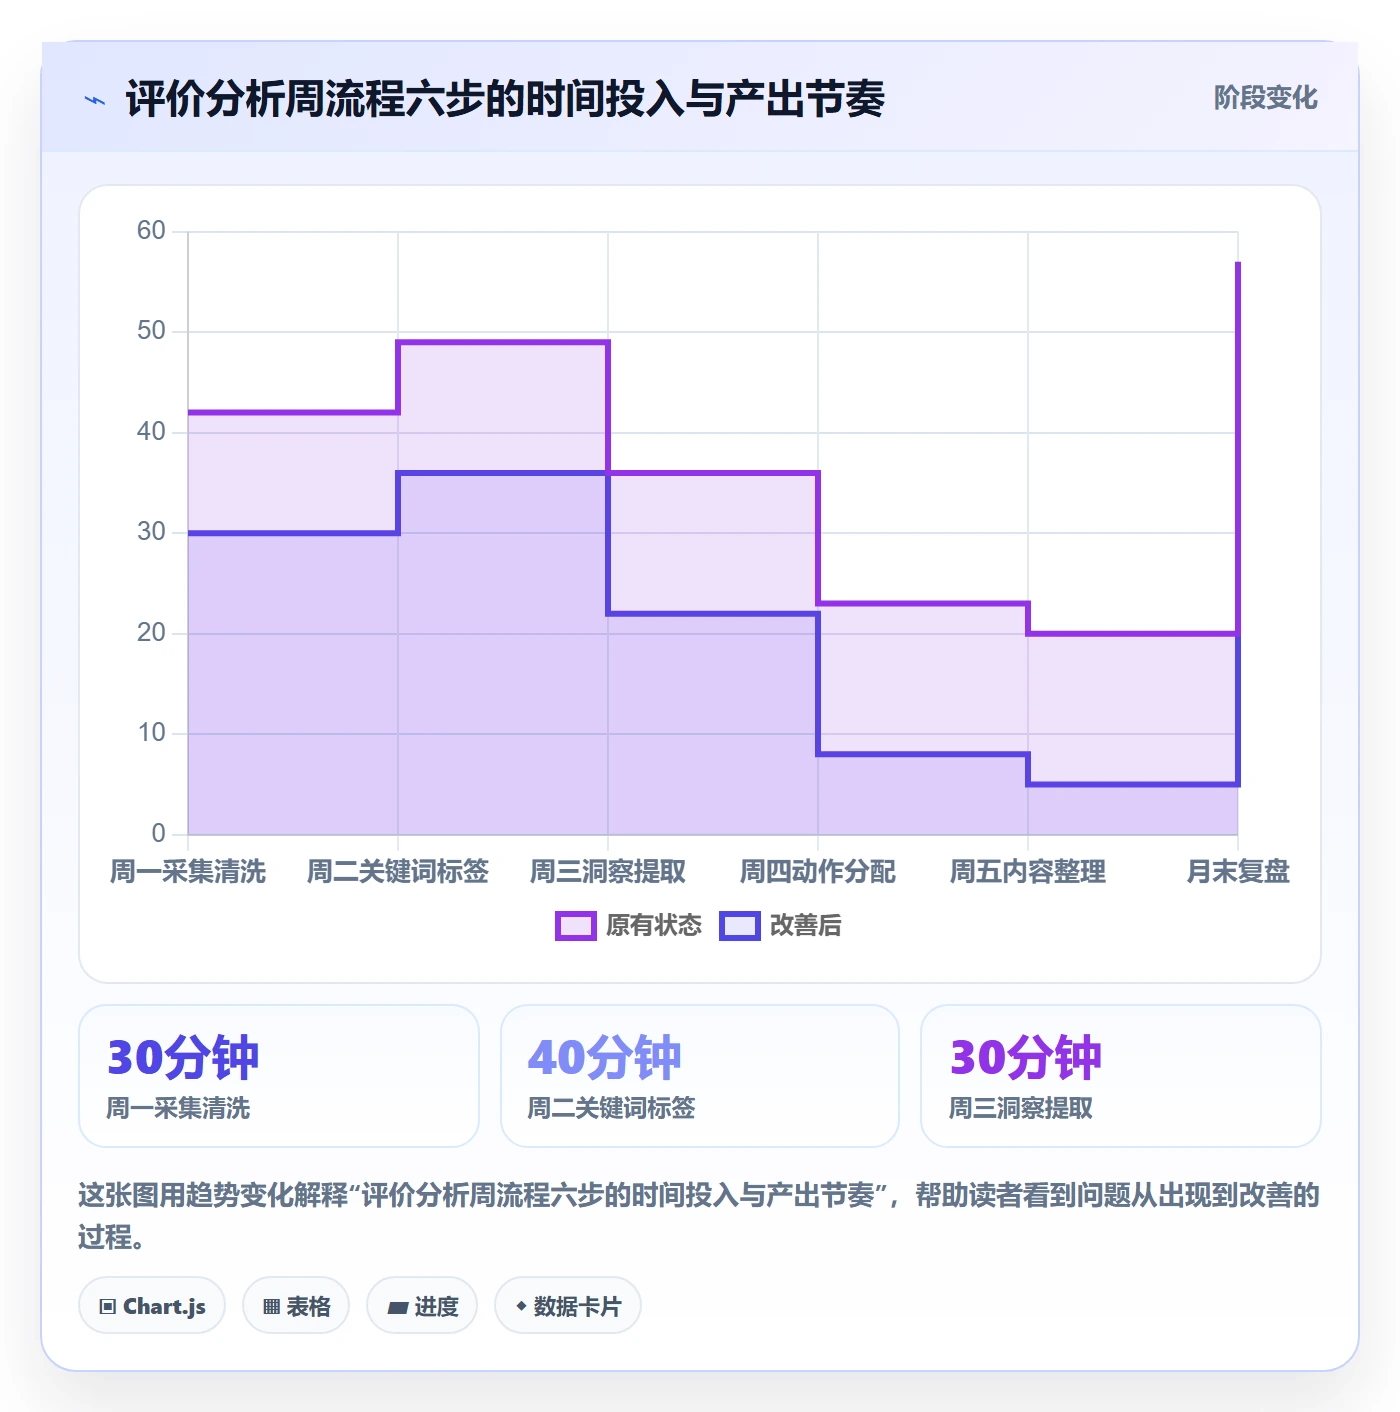Click the 40分钟 value in the middle card

(604, 1057)
